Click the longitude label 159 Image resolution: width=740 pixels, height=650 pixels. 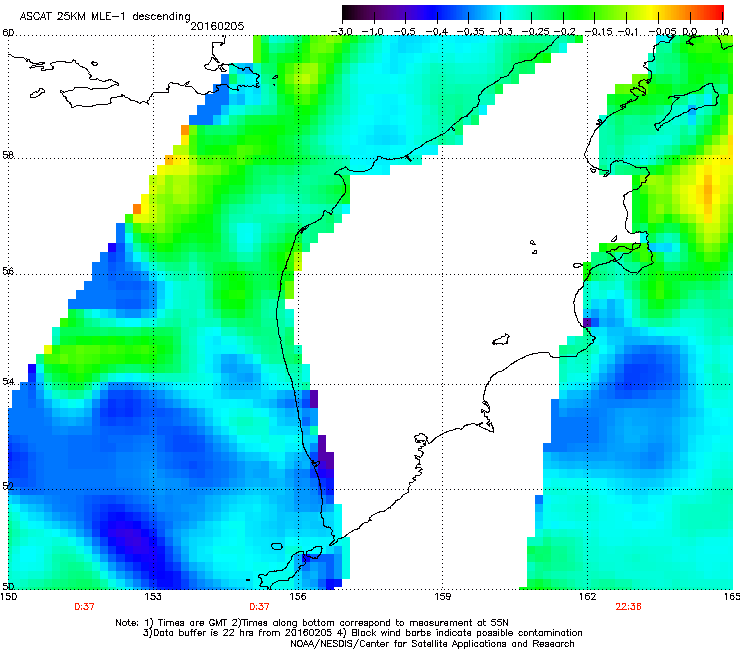pyautogui.click(x=443, y=597)
